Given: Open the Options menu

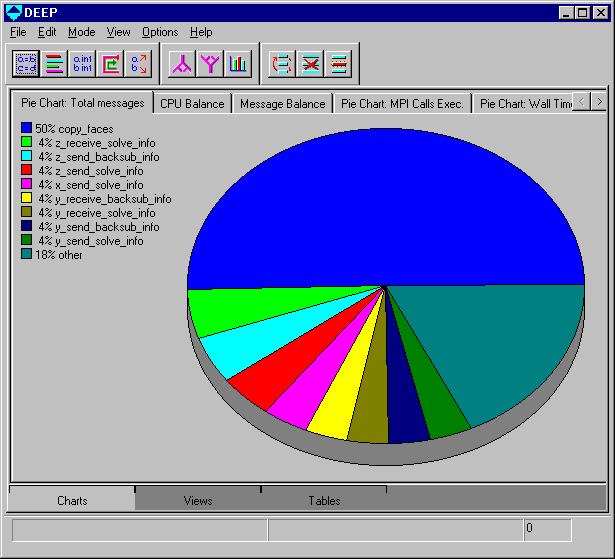Looking at the screenshot, I should click(160, 32).
